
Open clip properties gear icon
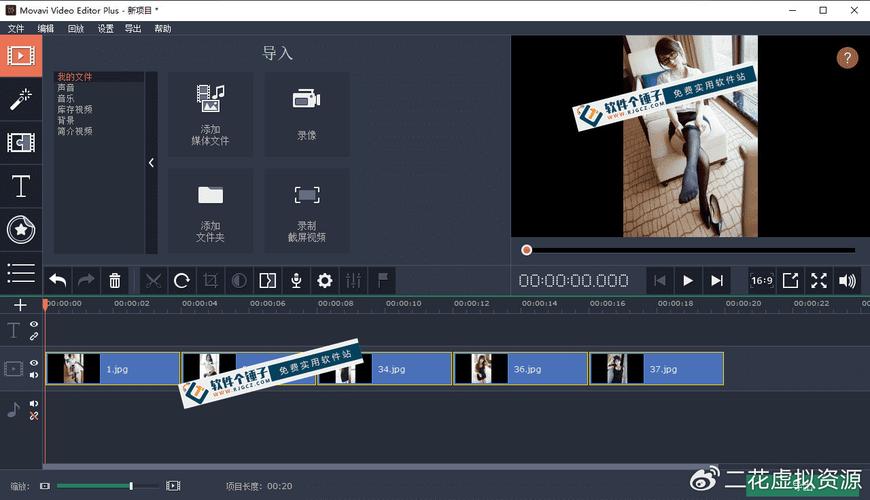pos(325,281)
